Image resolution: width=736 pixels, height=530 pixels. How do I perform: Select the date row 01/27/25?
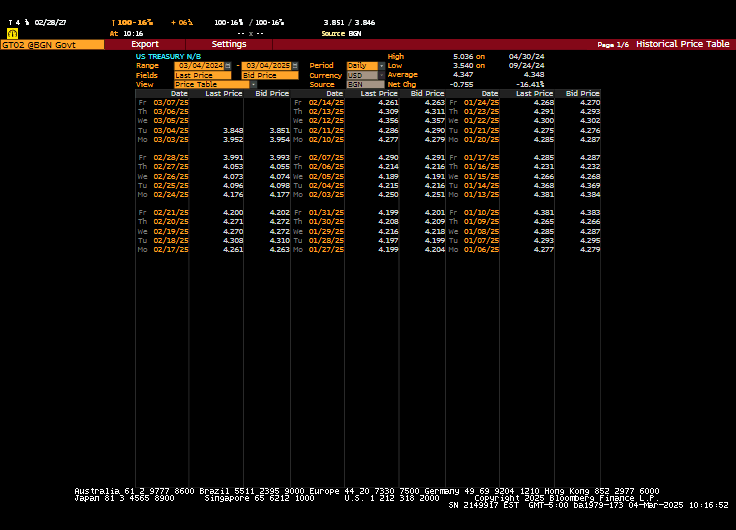[x=326, y=250]
